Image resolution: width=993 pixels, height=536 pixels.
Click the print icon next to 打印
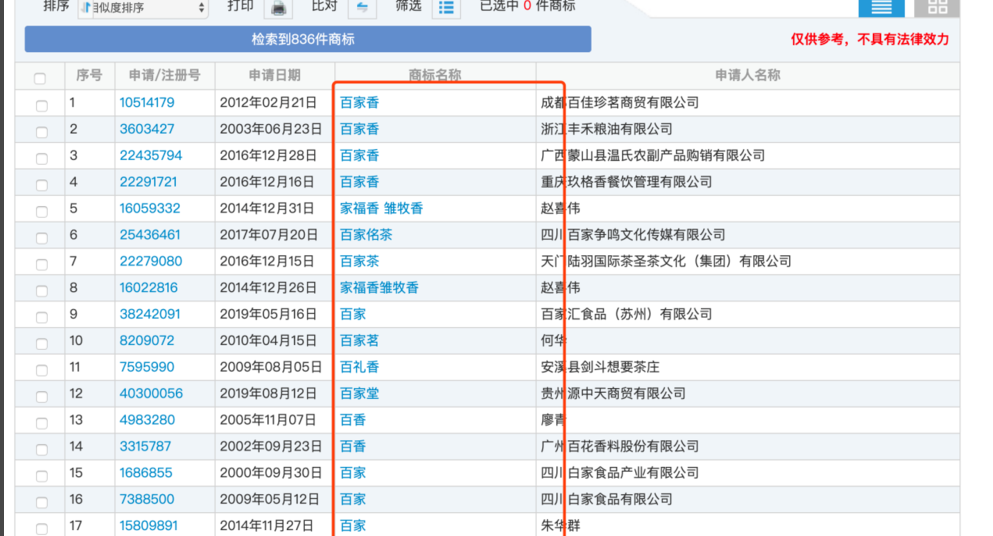pos(279,8)
